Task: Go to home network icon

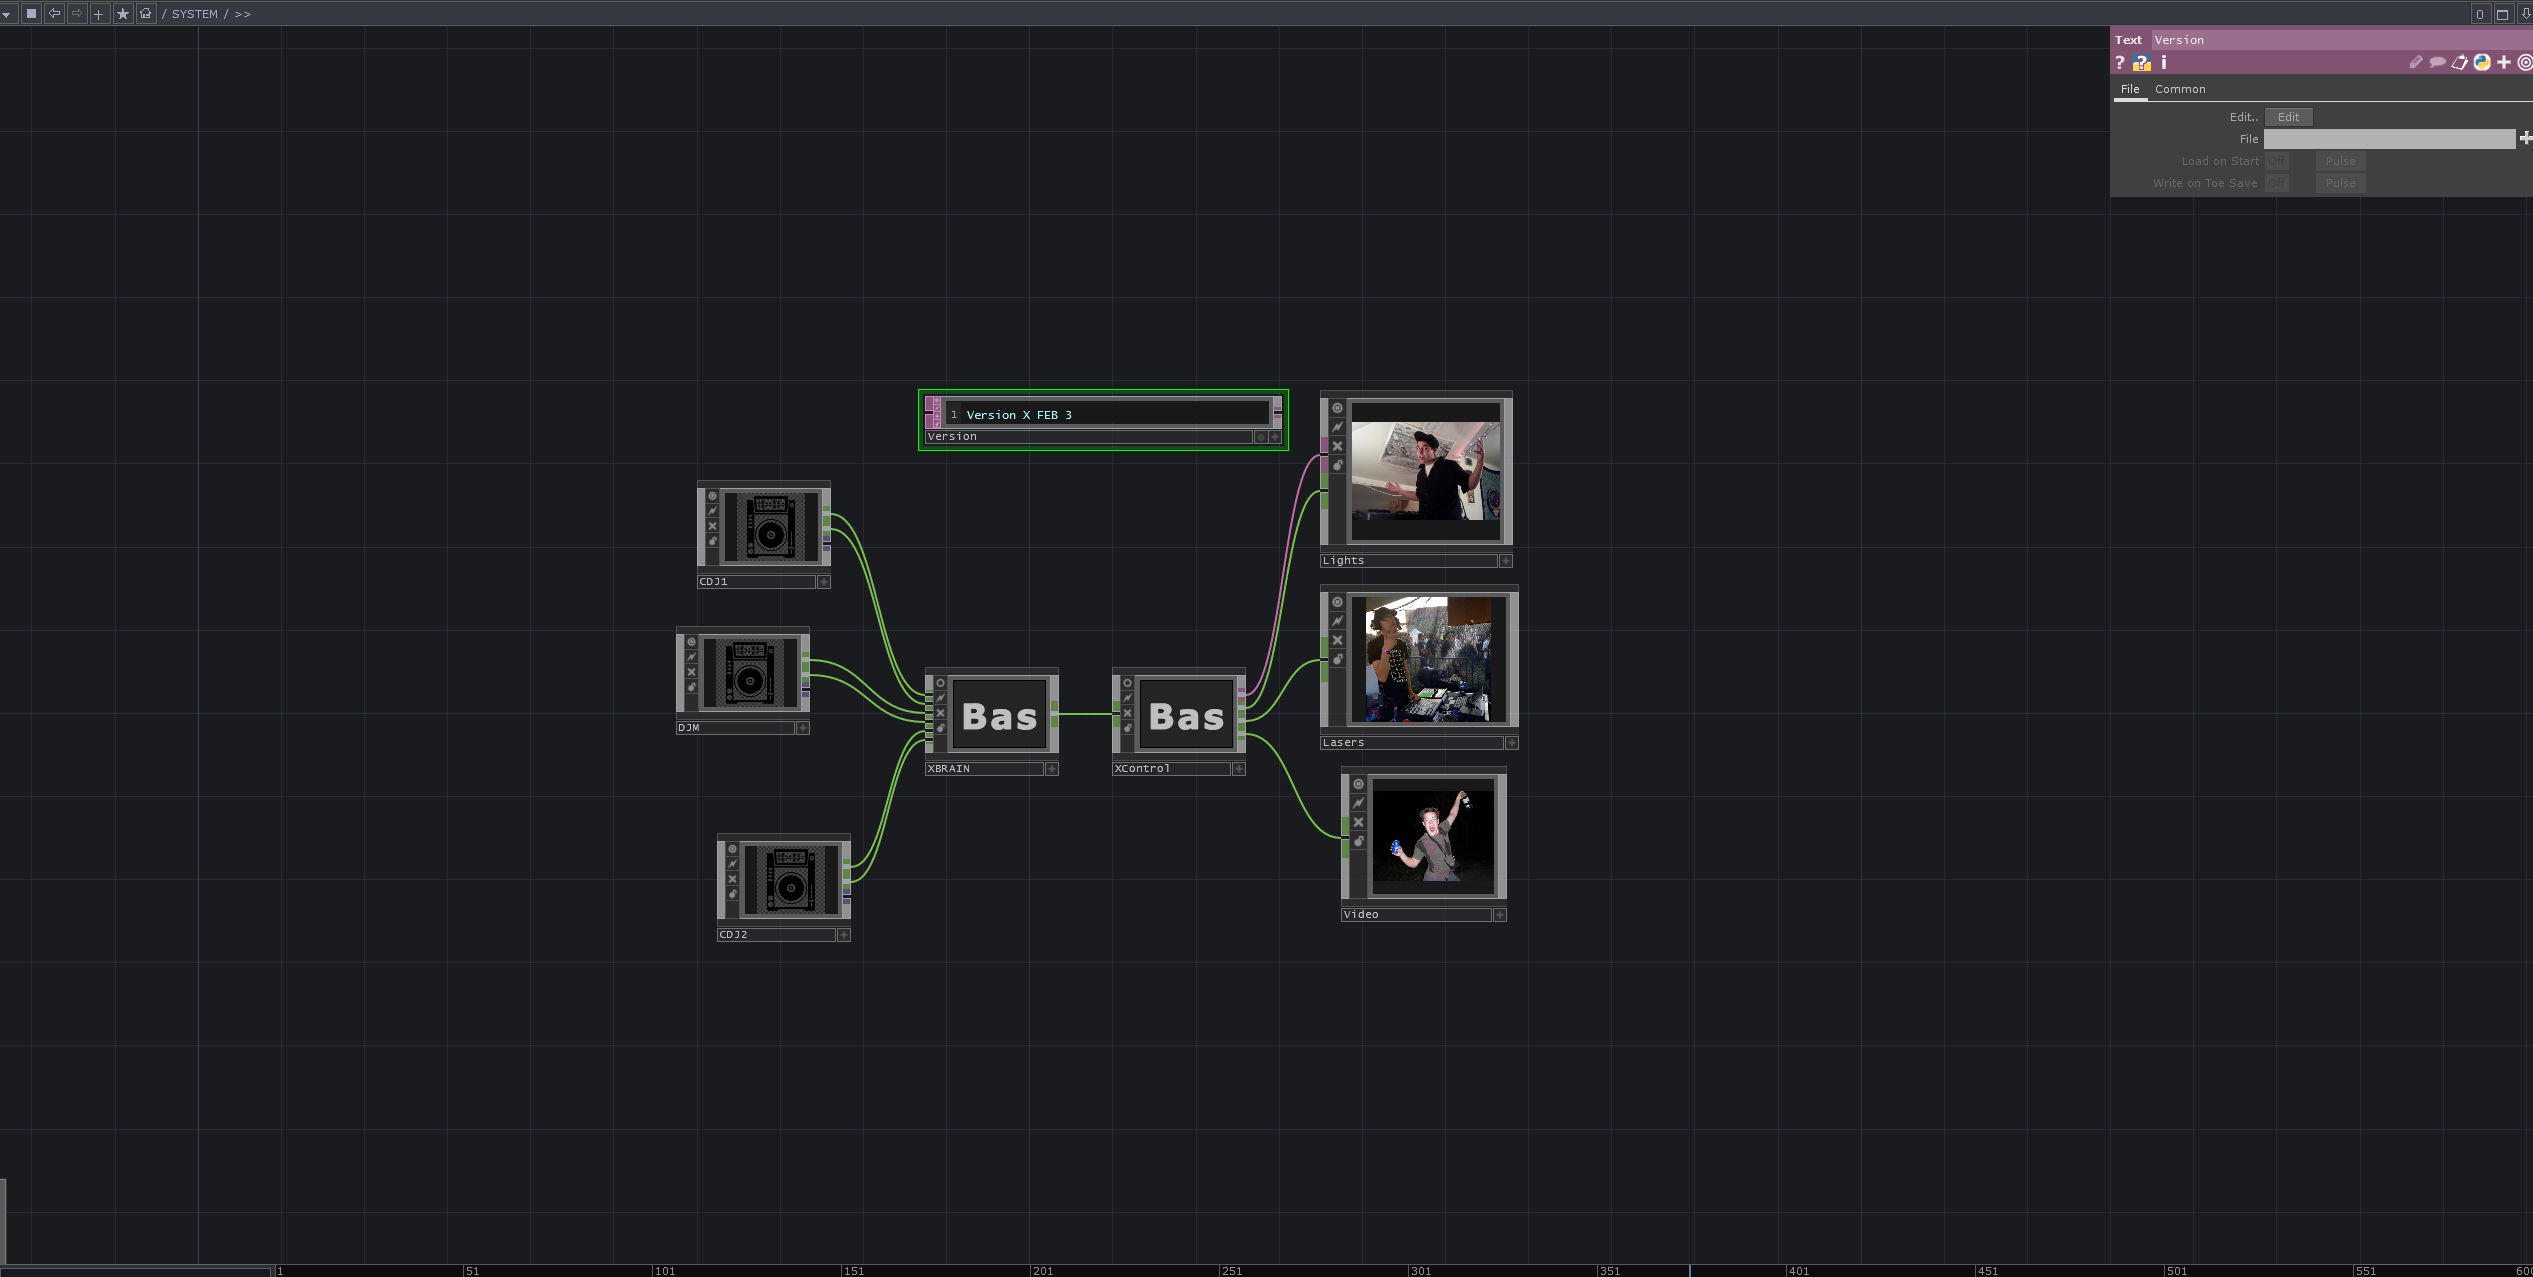Action: coord(146,14)
